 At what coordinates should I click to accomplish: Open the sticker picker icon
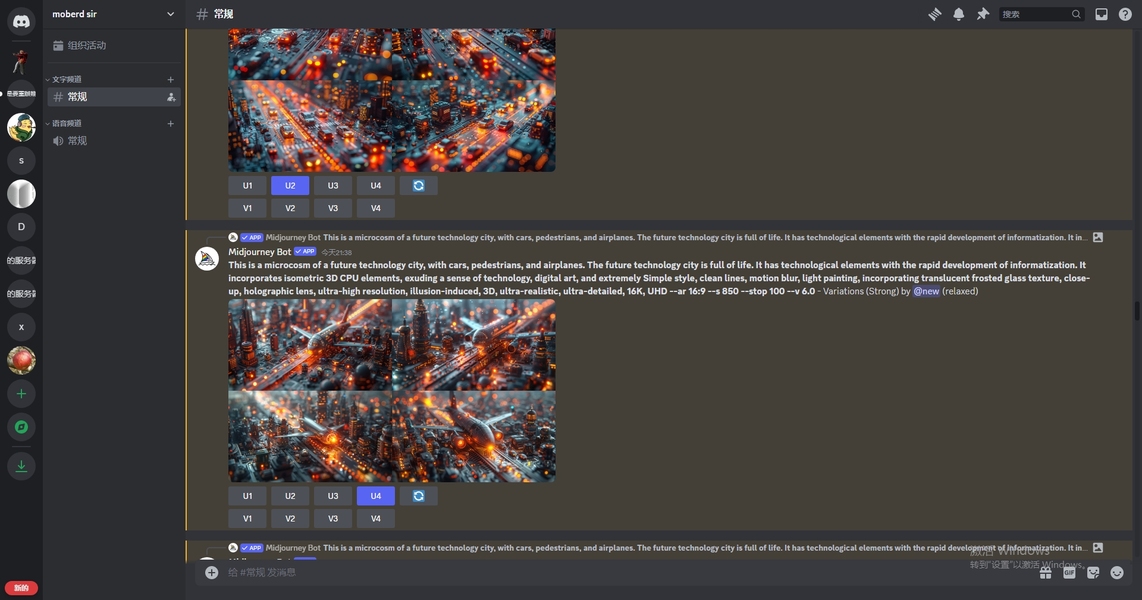coord(1093,573)
